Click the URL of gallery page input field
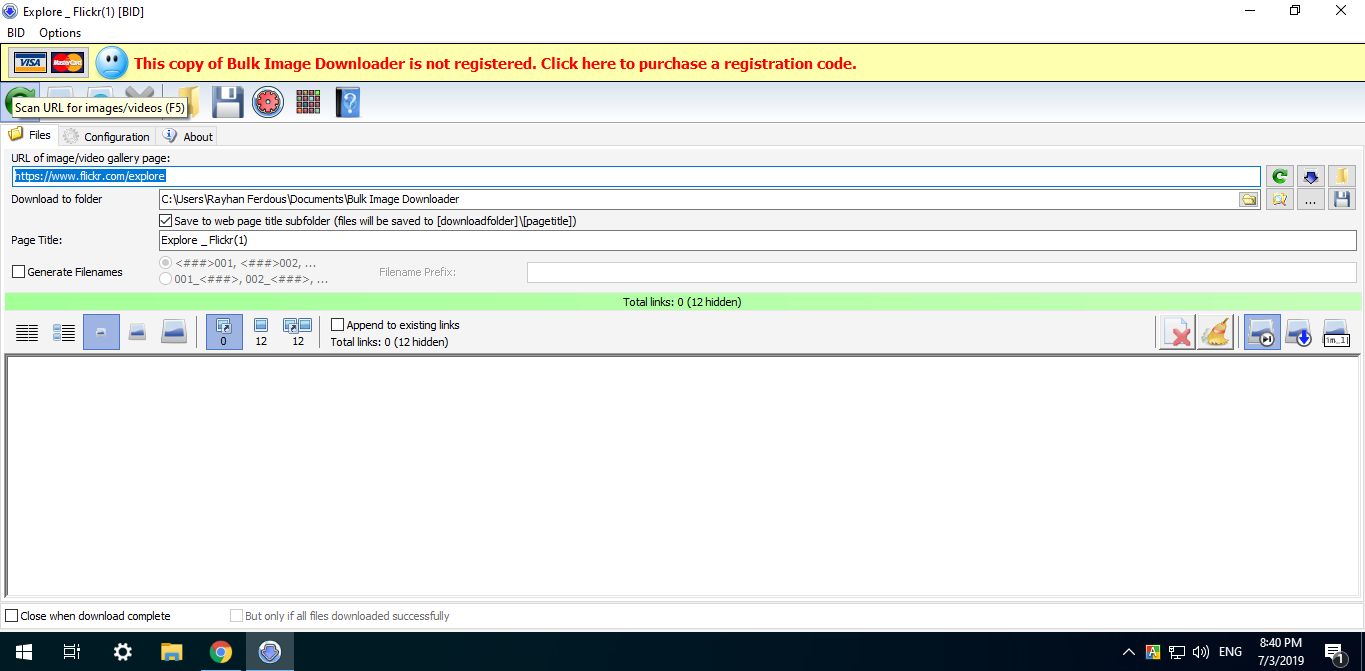The image size is (1365, 671). point(635,176)
